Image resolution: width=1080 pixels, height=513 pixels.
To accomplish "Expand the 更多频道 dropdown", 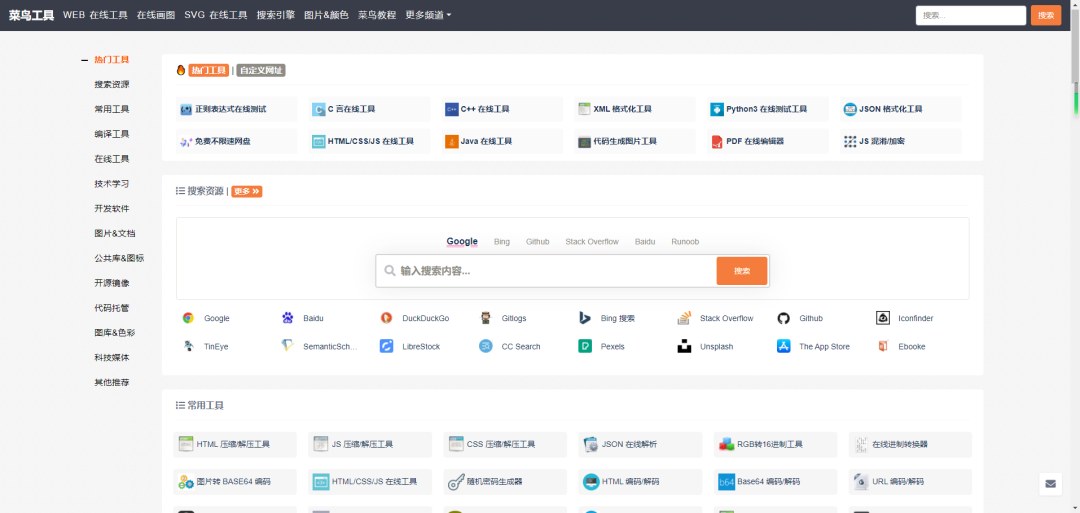I will pyautogui.click(x=428, y=15).
